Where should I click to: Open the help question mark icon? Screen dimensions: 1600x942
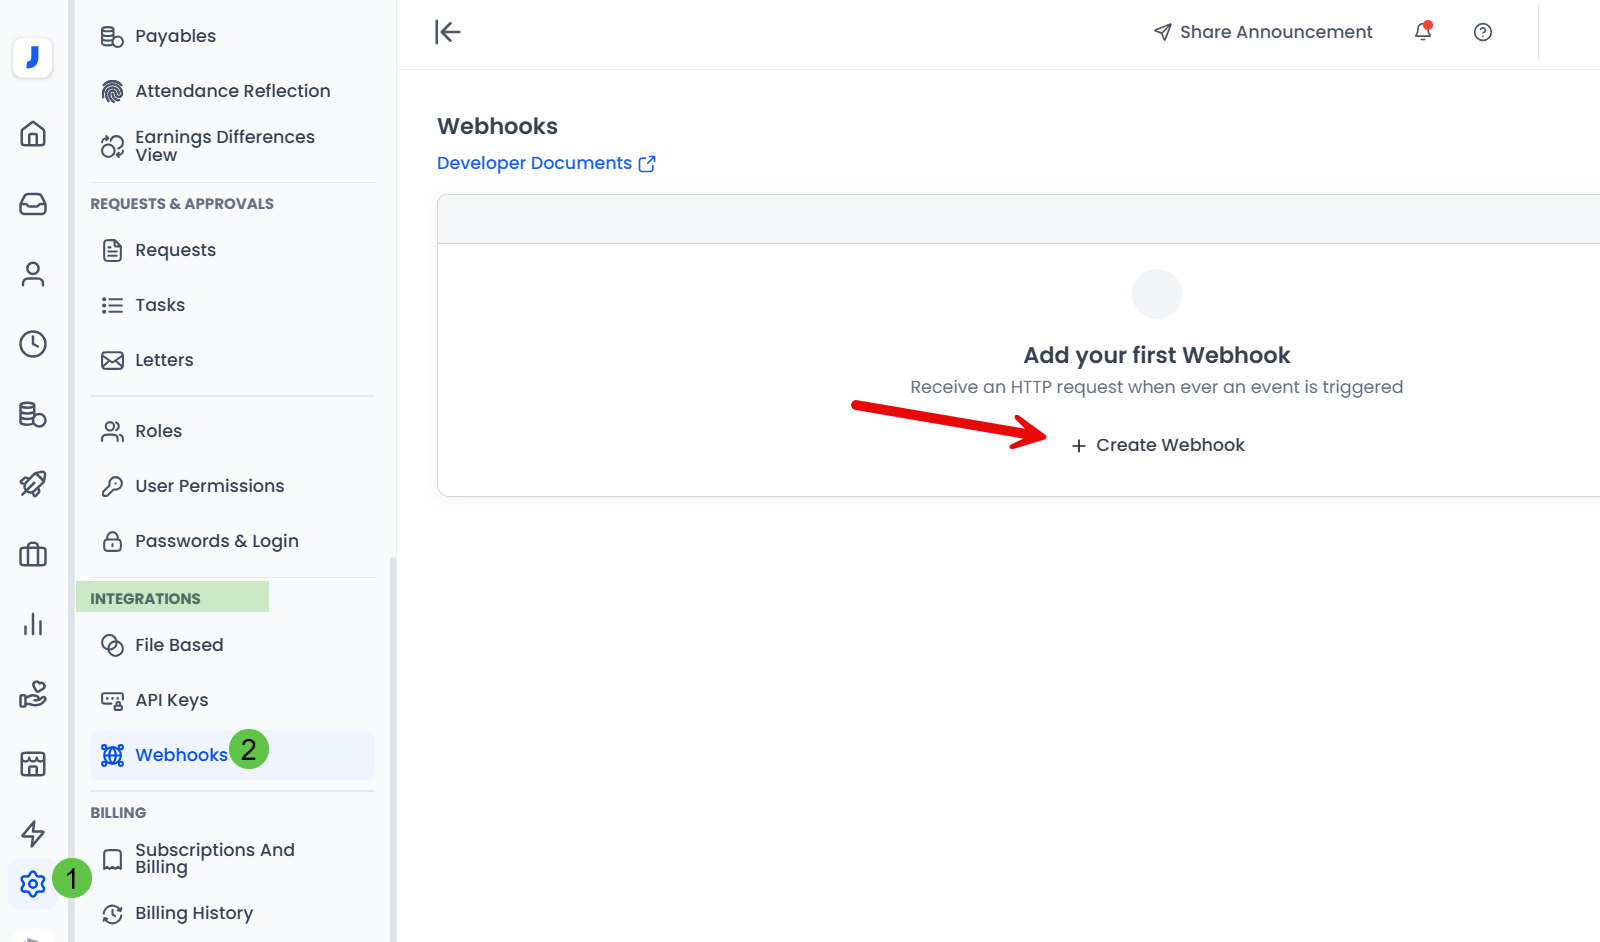click(x=1482, y=32)
